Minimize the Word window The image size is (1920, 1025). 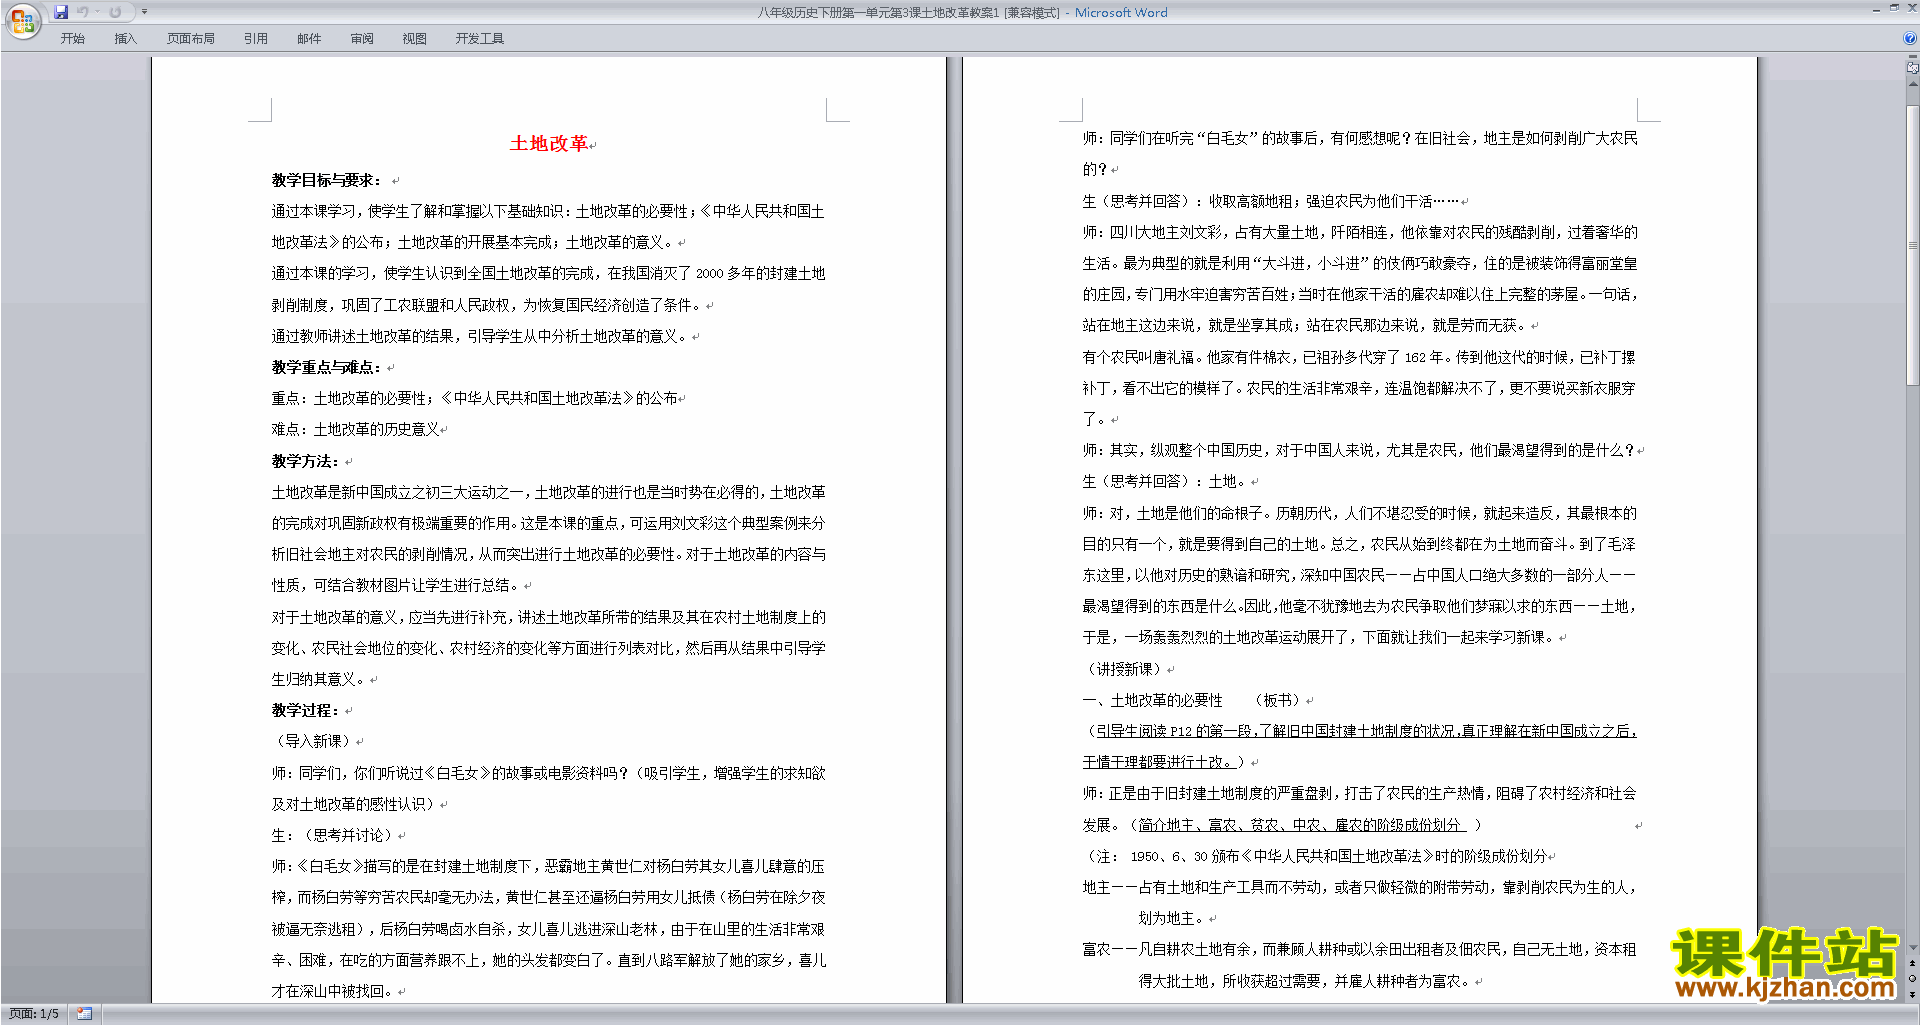(x=1876, y=9)
